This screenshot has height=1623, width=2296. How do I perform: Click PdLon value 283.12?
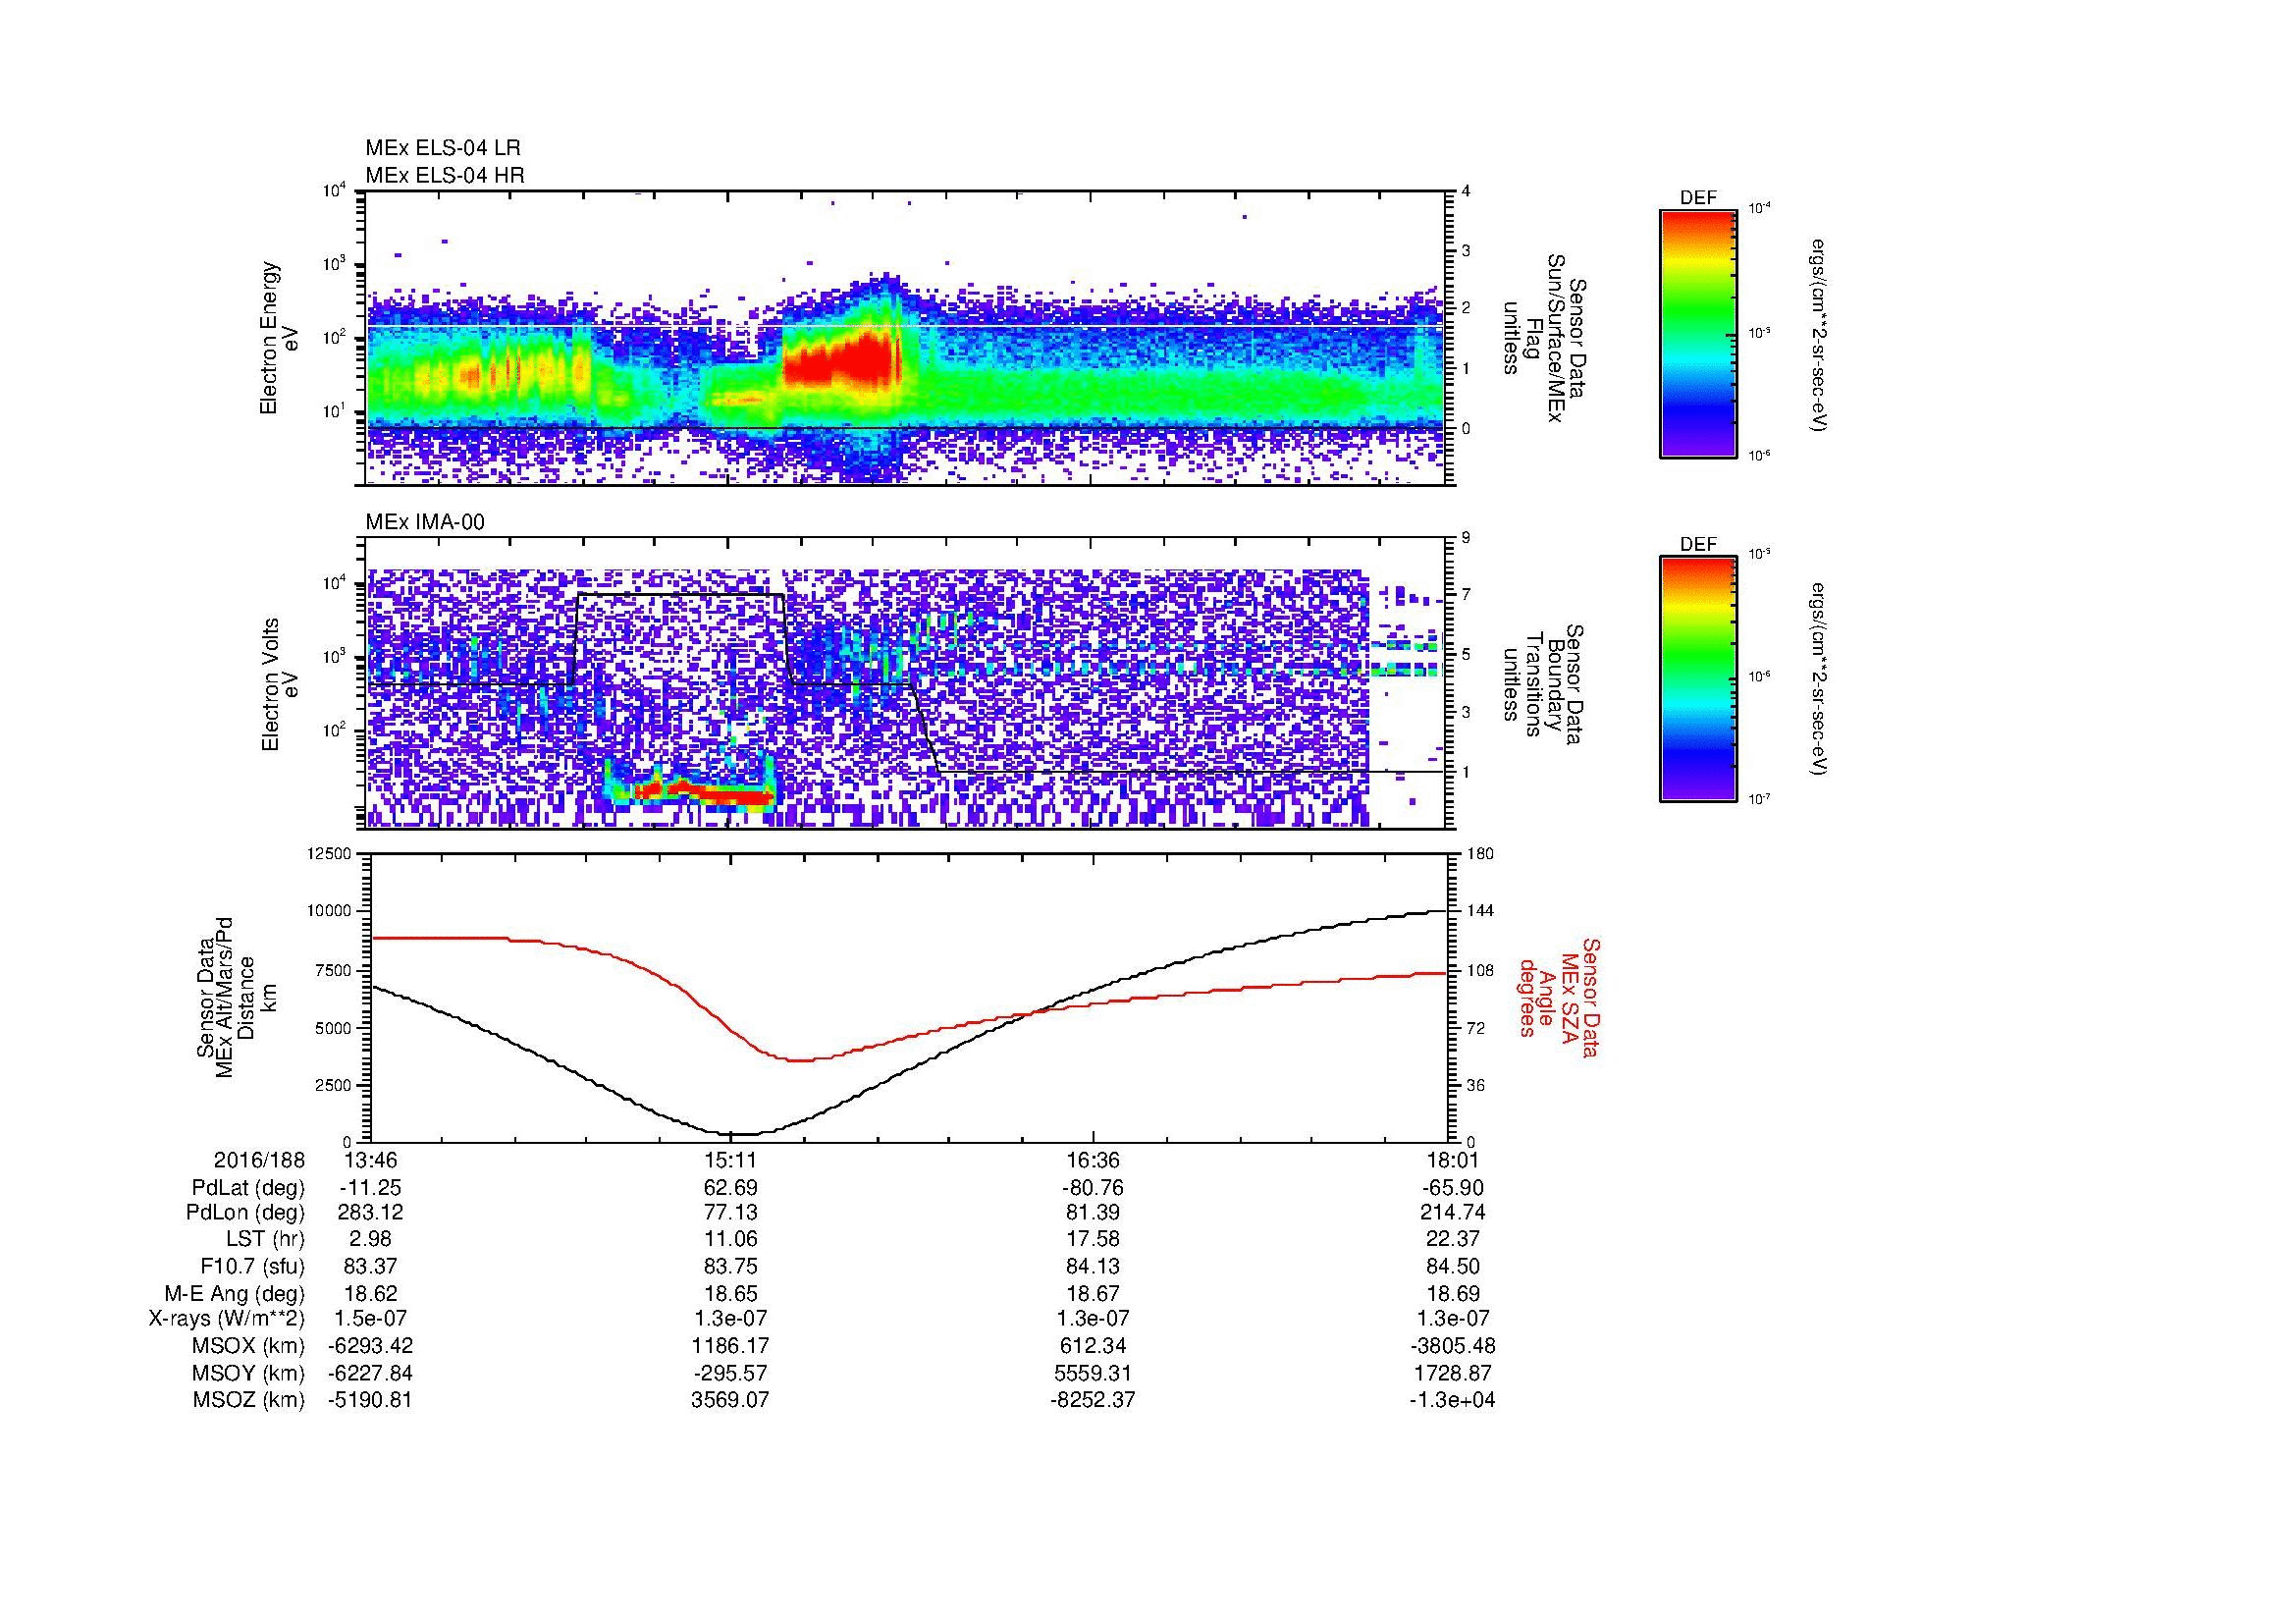370,1213
